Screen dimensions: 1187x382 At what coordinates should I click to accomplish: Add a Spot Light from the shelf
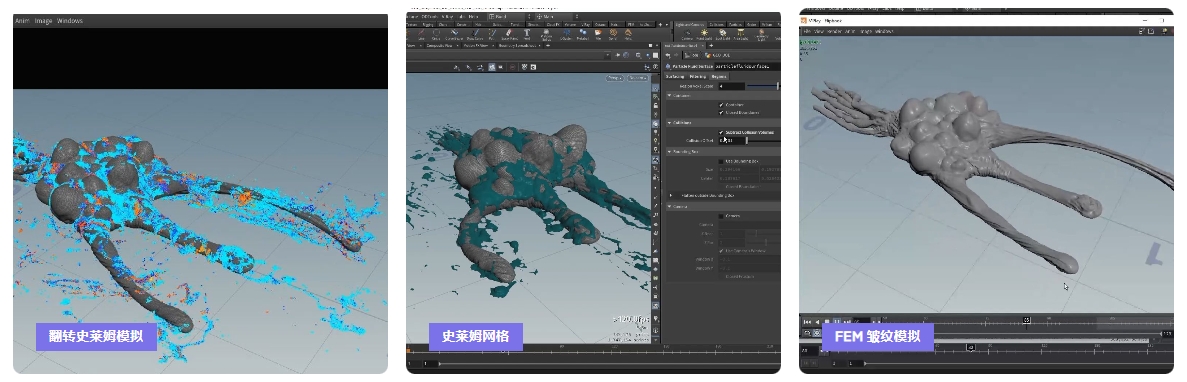pos(722,34)
